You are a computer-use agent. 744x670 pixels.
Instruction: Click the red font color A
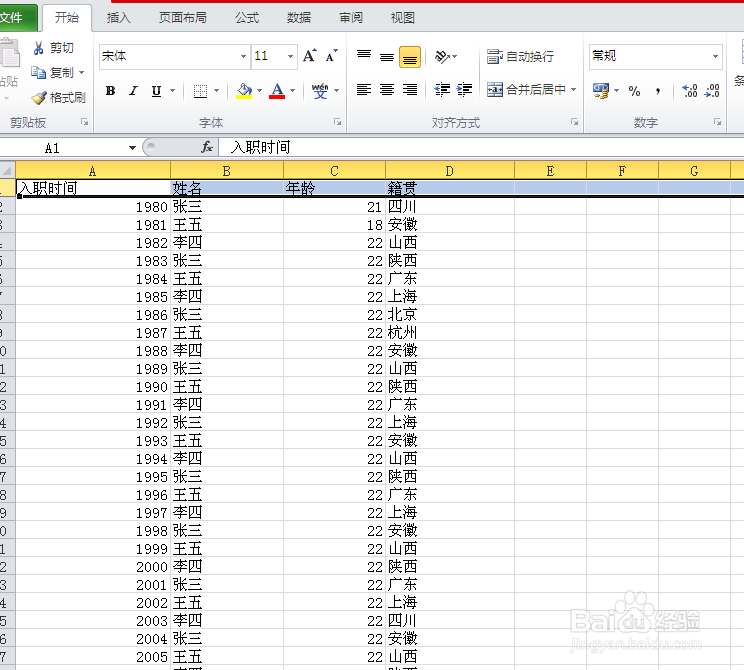[277, 91]
